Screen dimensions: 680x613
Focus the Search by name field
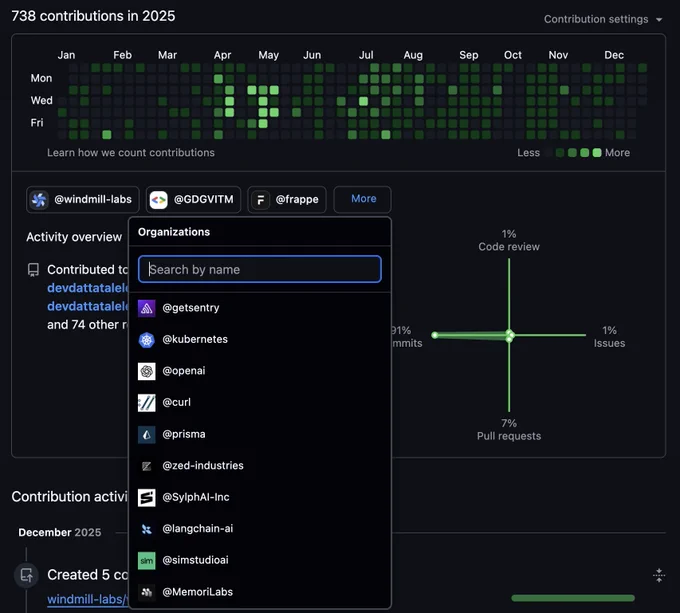[x=260, y=269]
